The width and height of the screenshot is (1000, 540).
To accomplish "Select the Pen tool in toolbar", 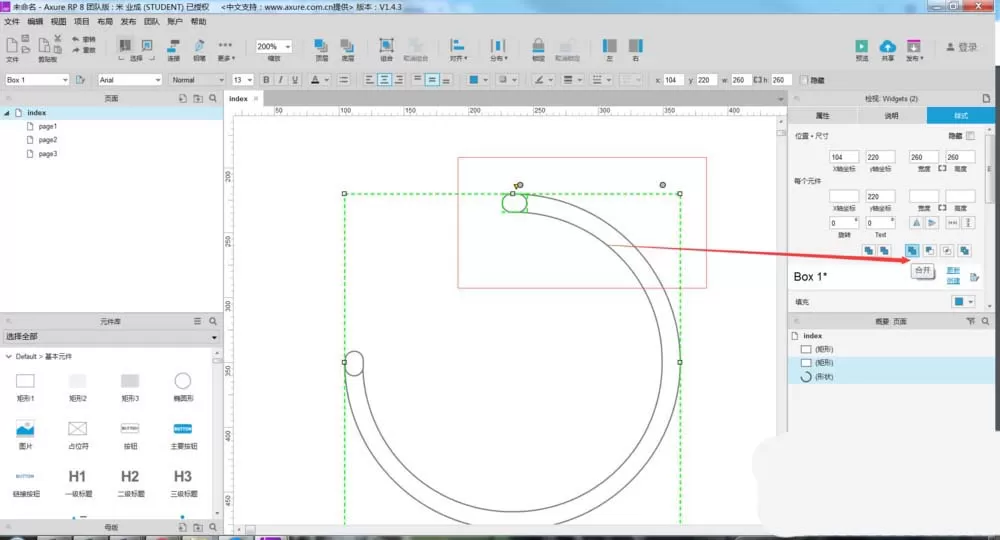I will 200,46.
